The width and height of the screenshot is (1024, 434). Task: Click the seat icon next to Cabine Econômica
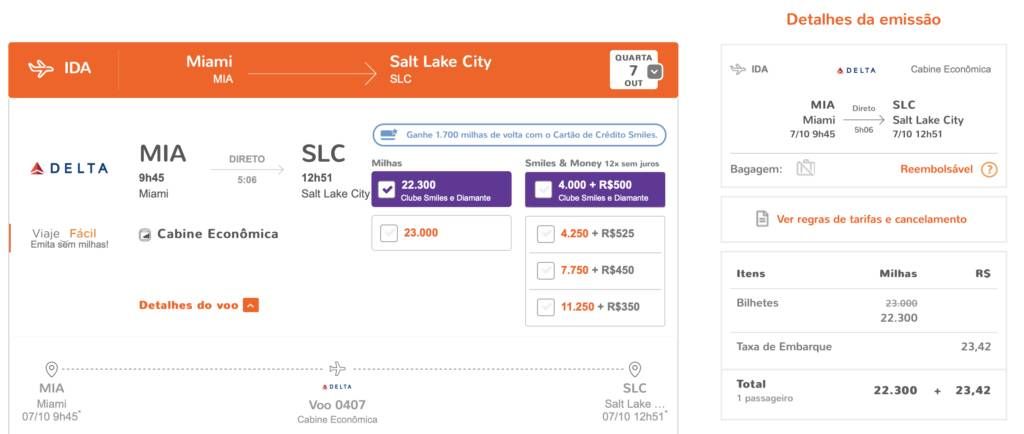point(145,234)
